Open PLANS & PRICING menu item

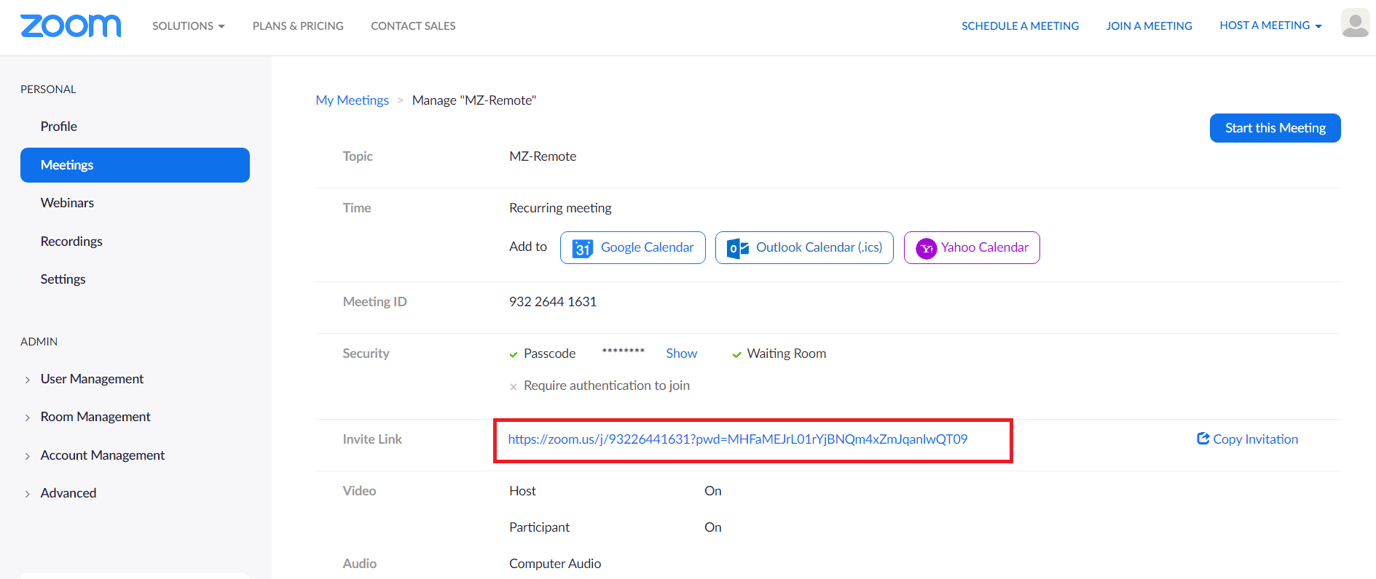click(297, 25)
